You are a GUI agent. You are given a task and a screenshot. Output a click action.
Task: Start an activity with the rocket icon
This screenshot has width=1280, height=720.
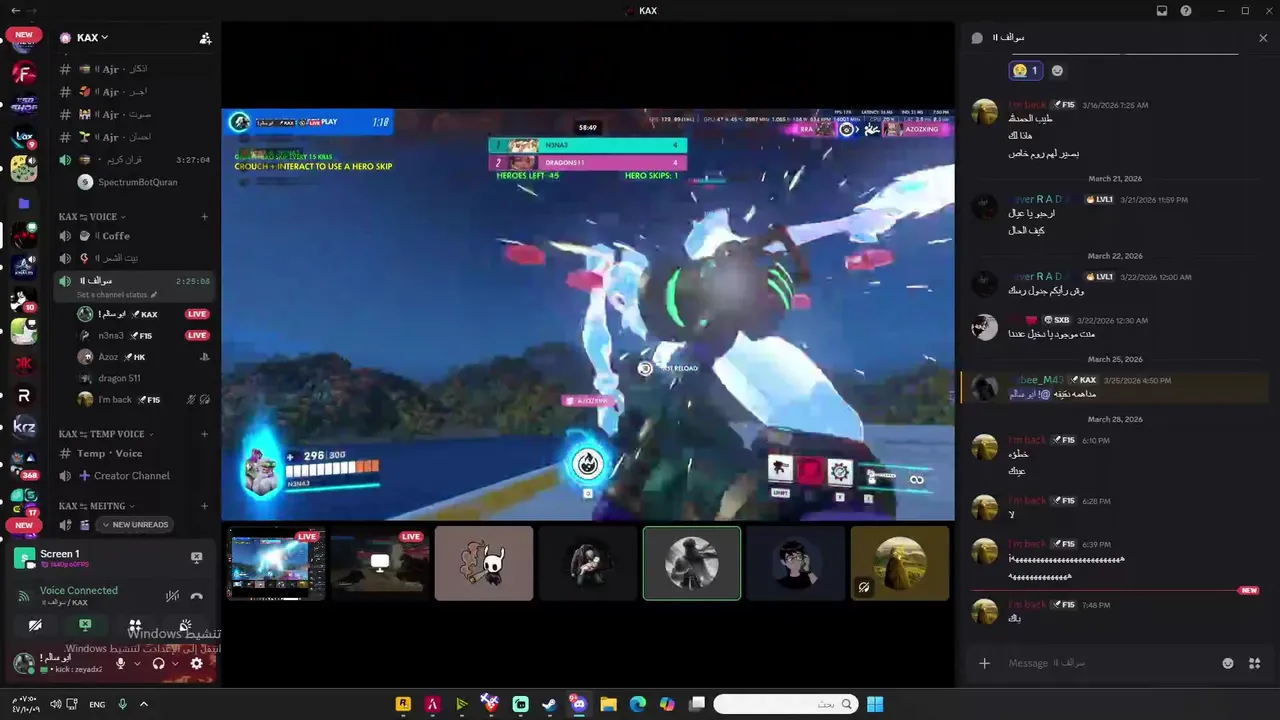pos(135,625)
